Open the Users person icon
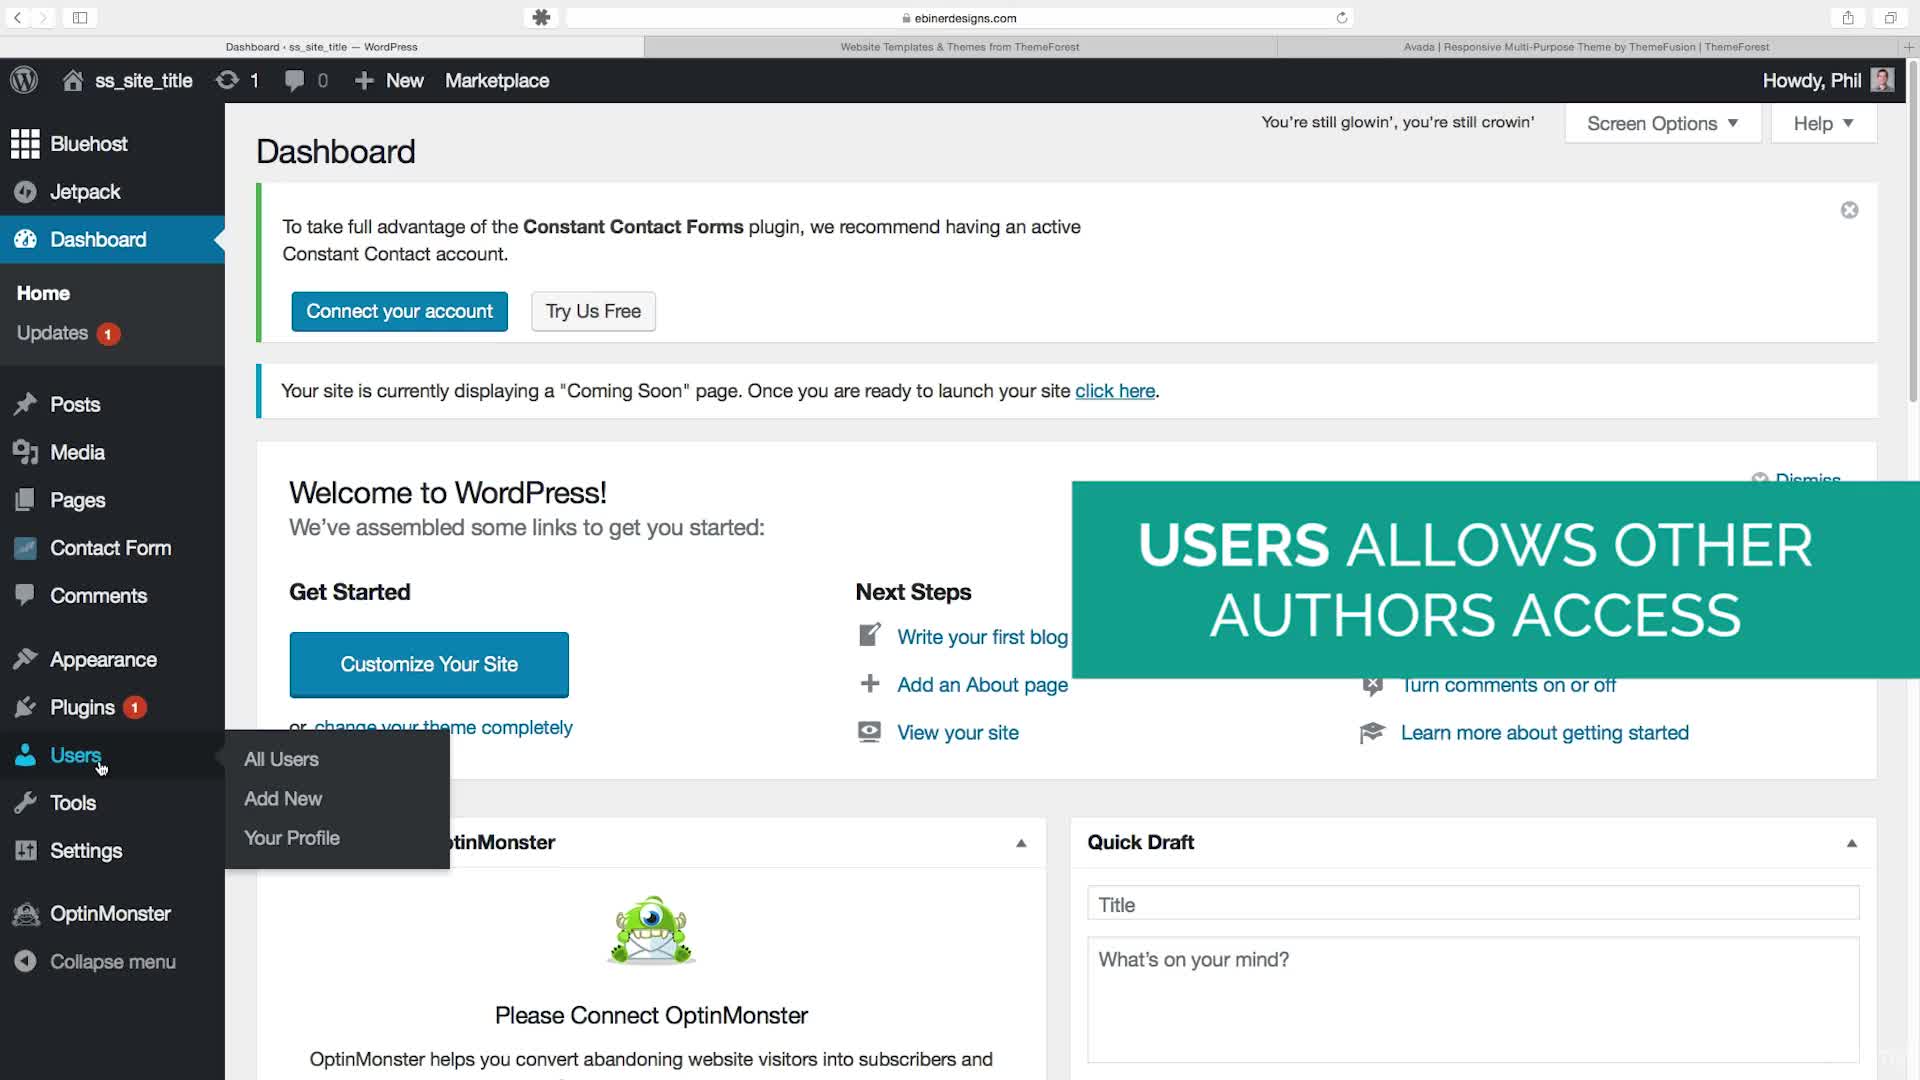1920x1080 pixels. pos(25,755)
